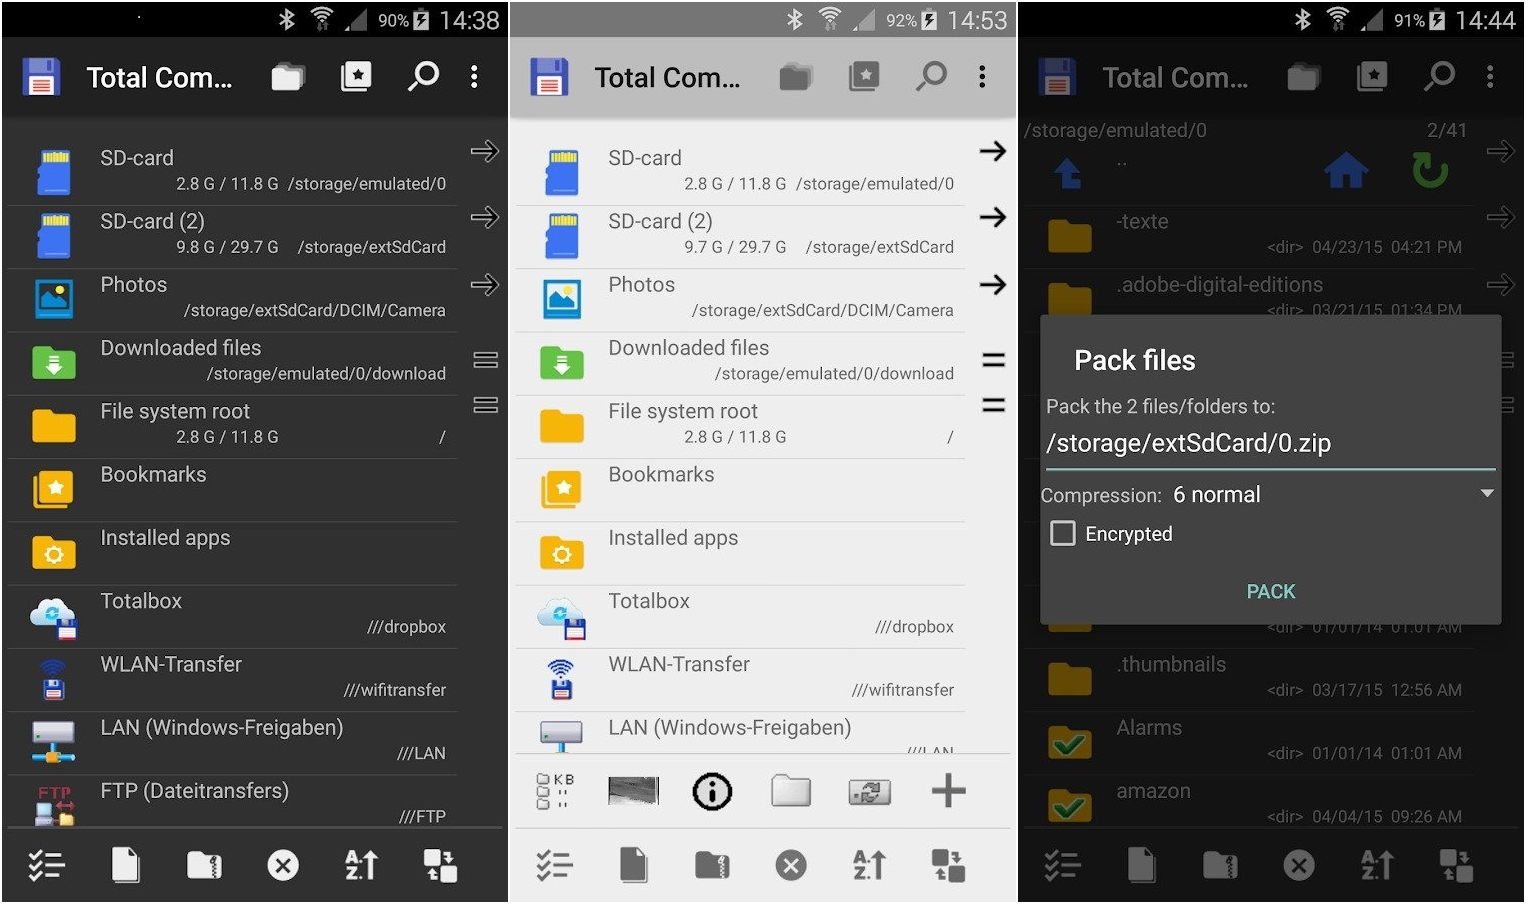Add a custom button with the plus icon

click(947, 791)
